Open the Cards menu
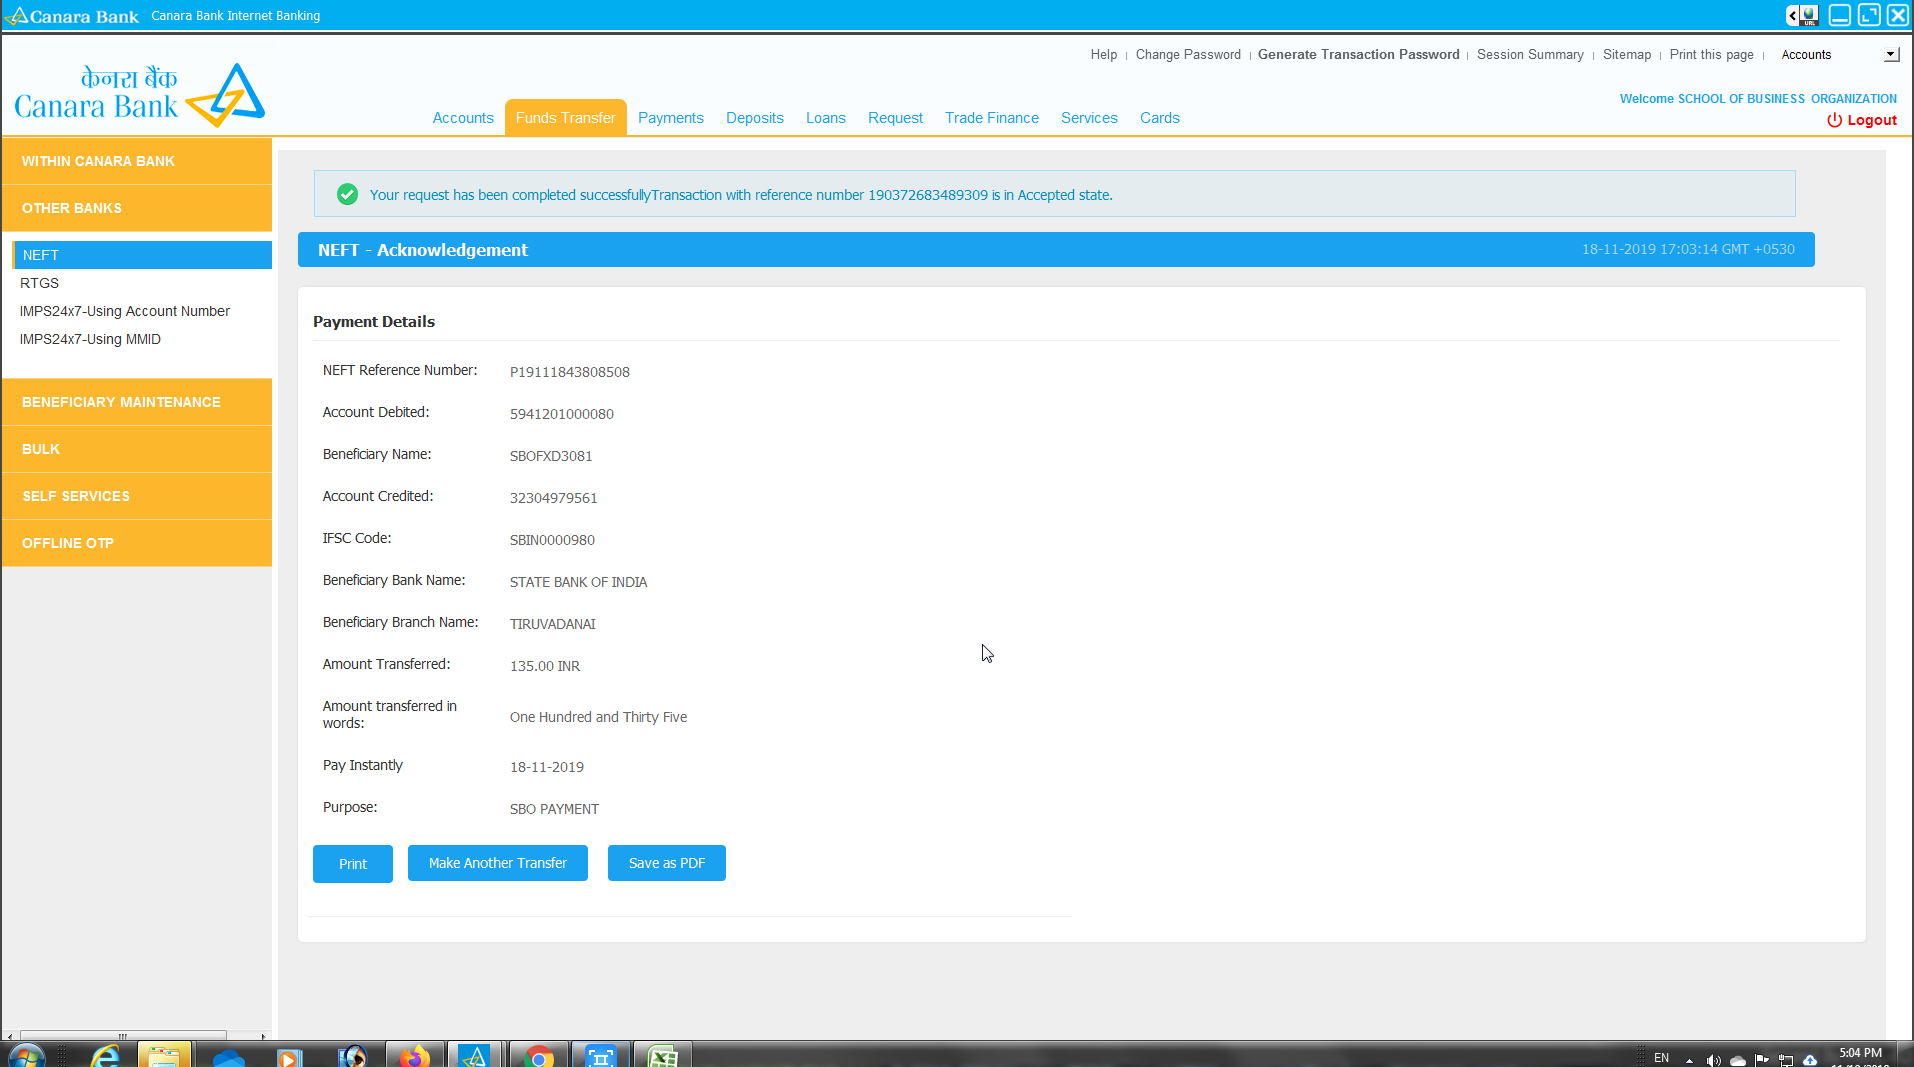The width and height of the screenshot is (1914, 1067). click(x=1160, y=118)
